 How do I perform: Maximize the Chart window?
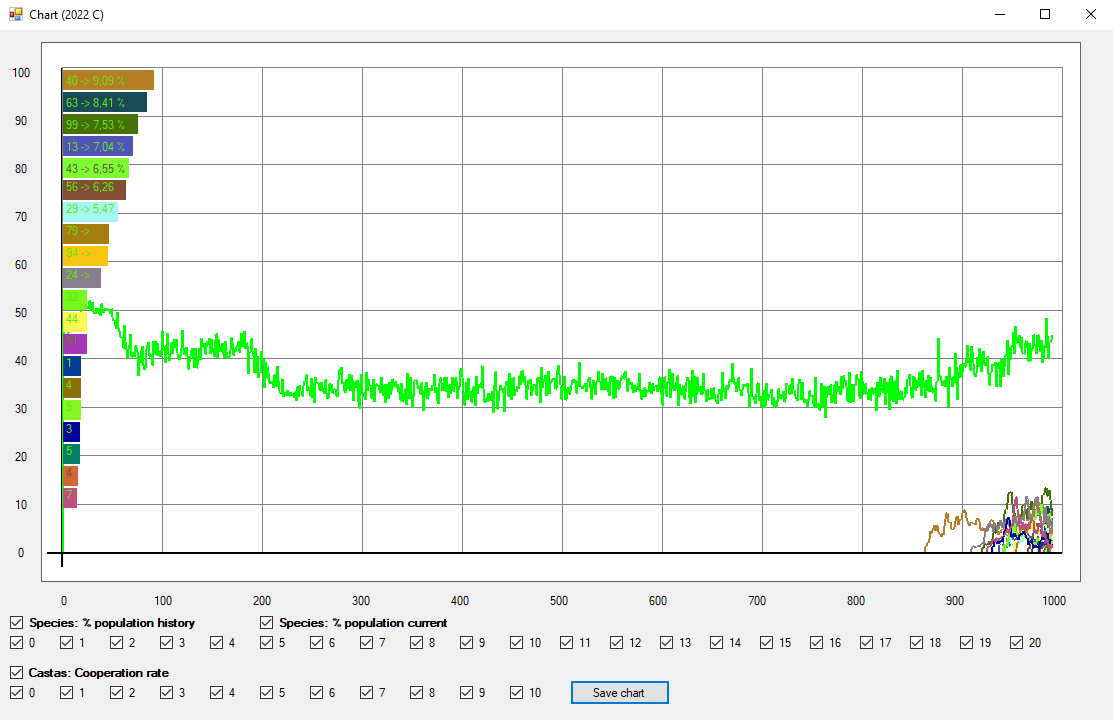[1045, 15]
